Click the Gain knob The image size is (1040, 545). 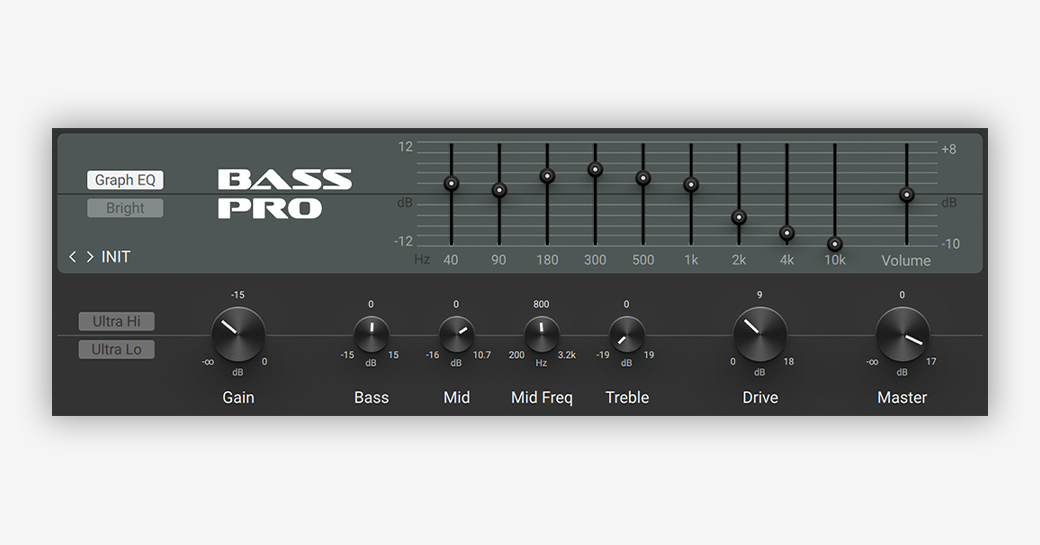(x=238, y=334)
